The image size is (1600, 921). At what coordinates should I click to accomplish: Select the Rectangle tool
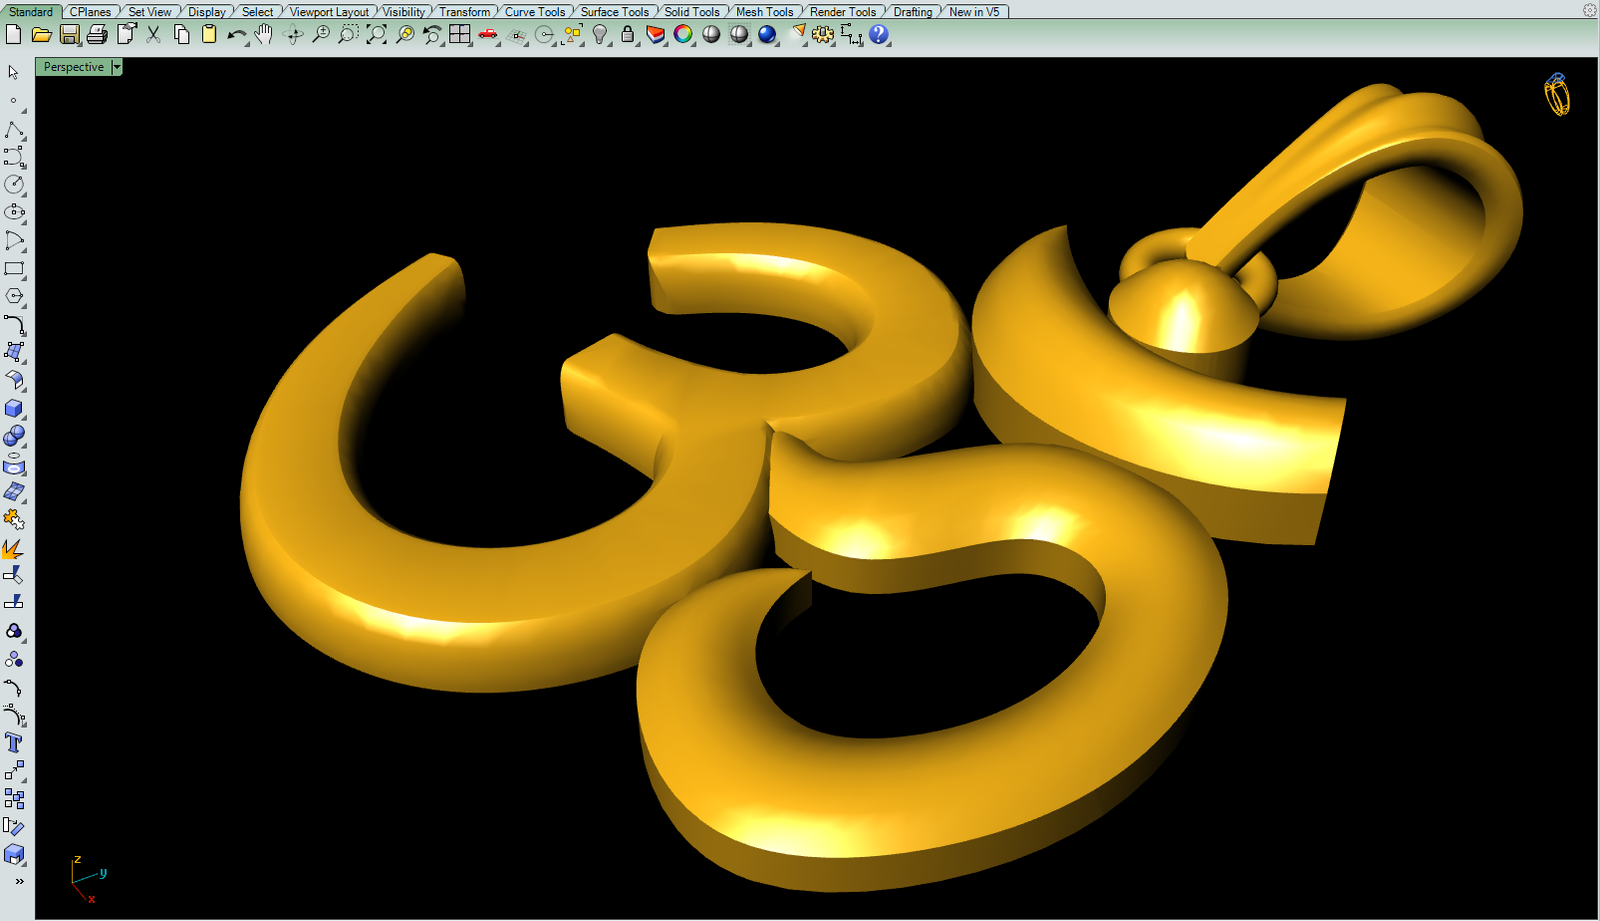coord(14,268)
